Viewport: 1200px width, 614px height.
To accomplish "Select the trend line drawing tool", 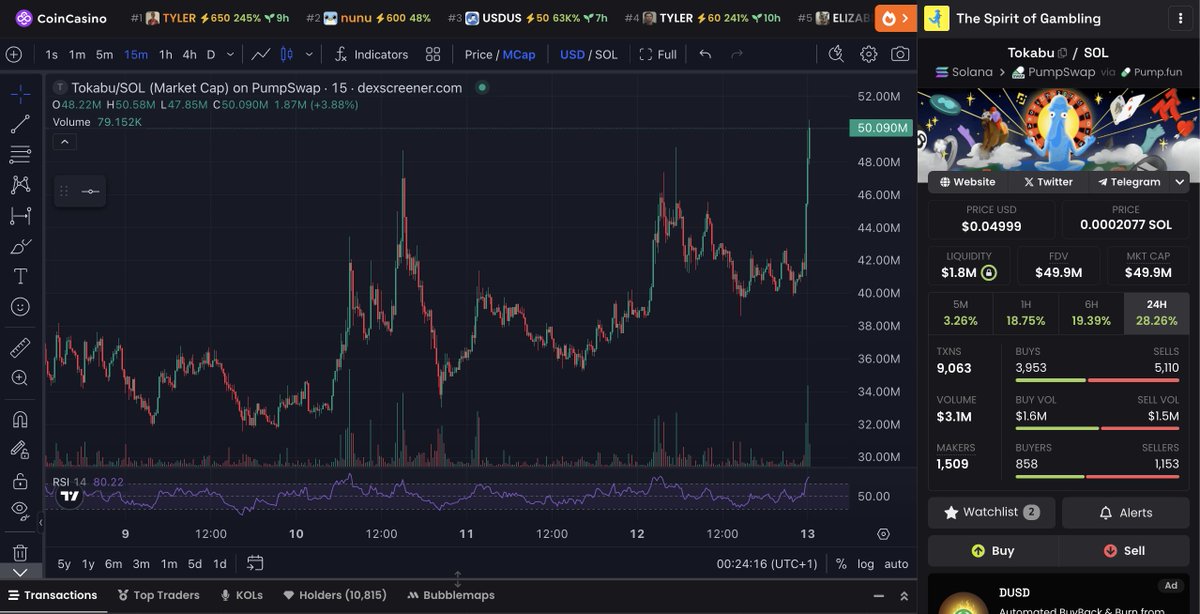I will point(20,124).
